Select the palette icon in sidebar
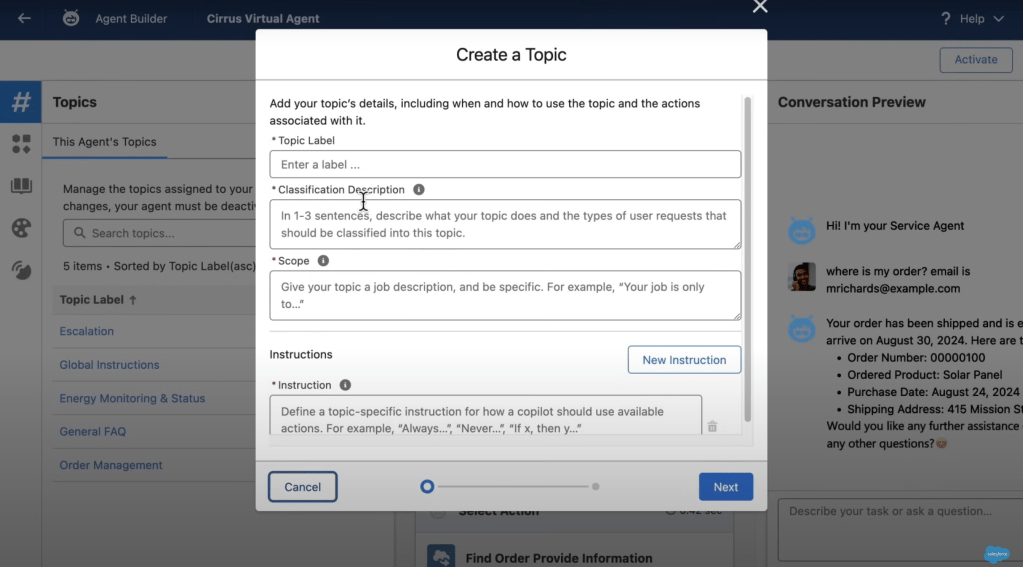This screenshot has width=1023, height=567. click(21, 228)
